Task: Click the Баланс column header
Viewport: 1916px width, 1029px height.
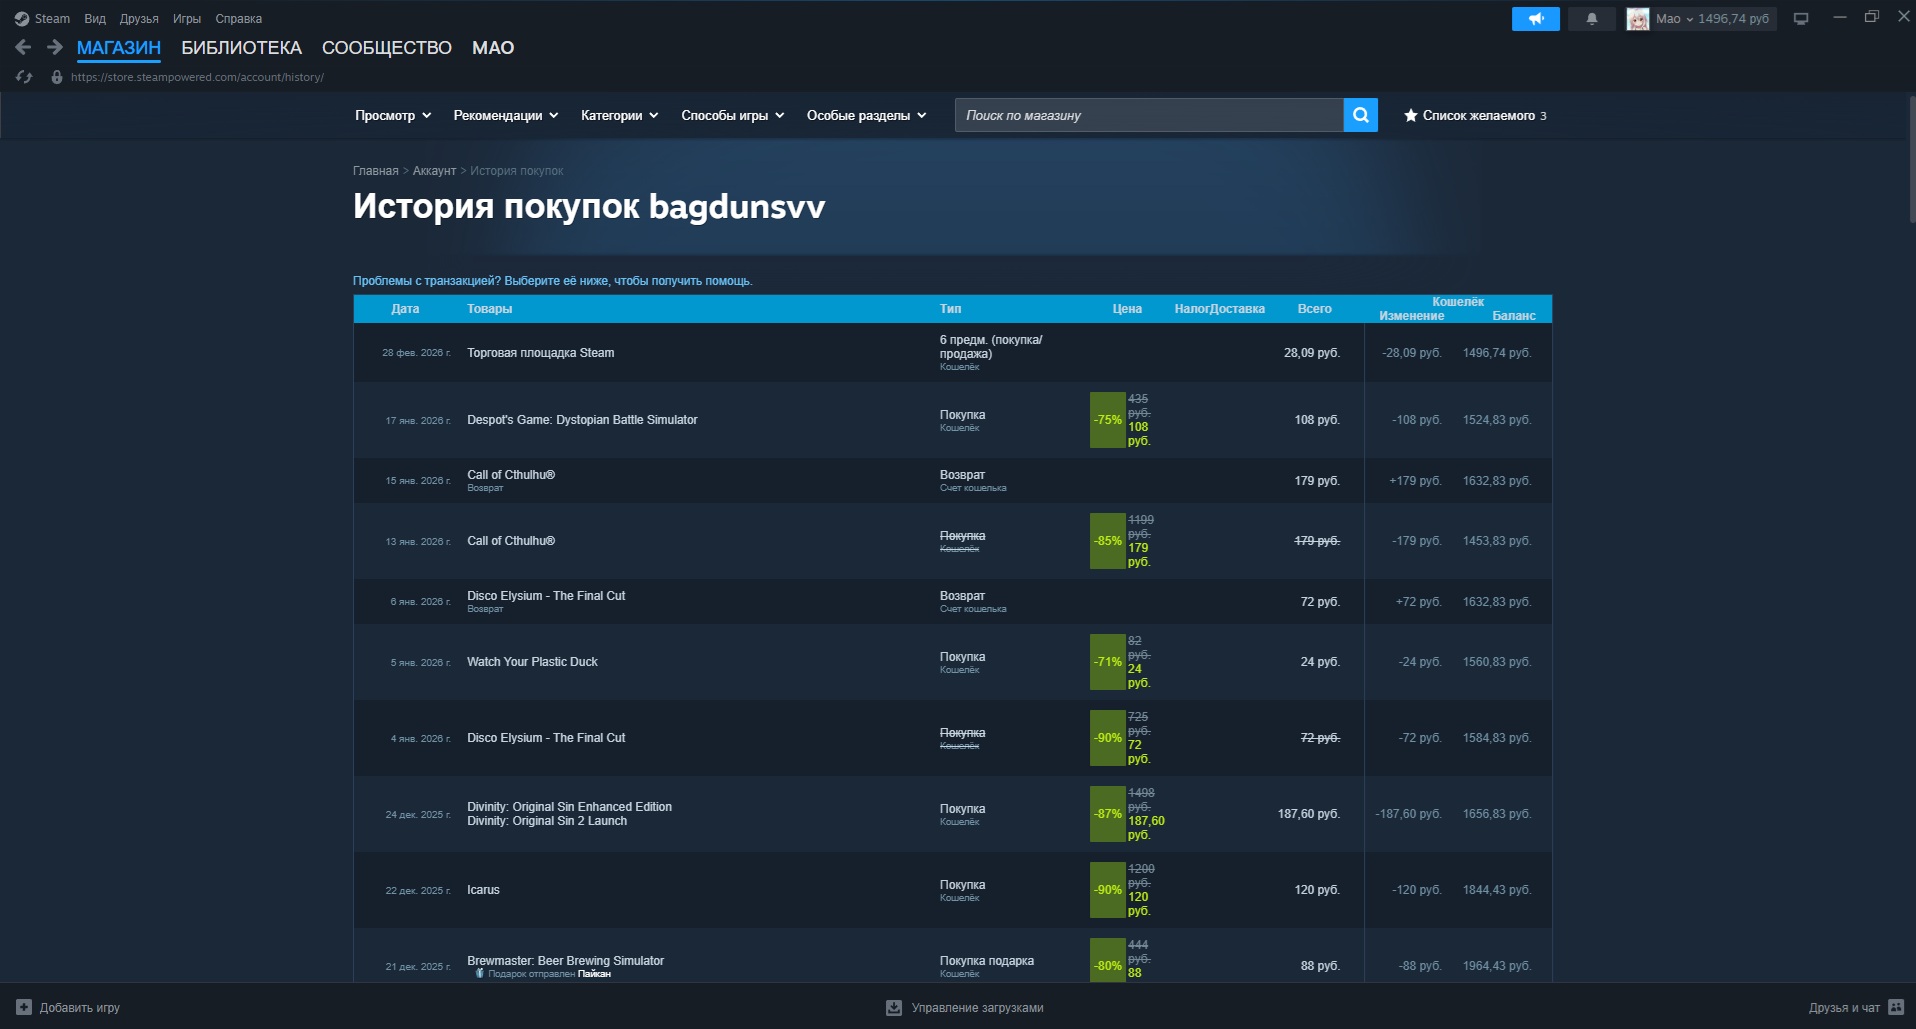Action: coord(1513,316)
